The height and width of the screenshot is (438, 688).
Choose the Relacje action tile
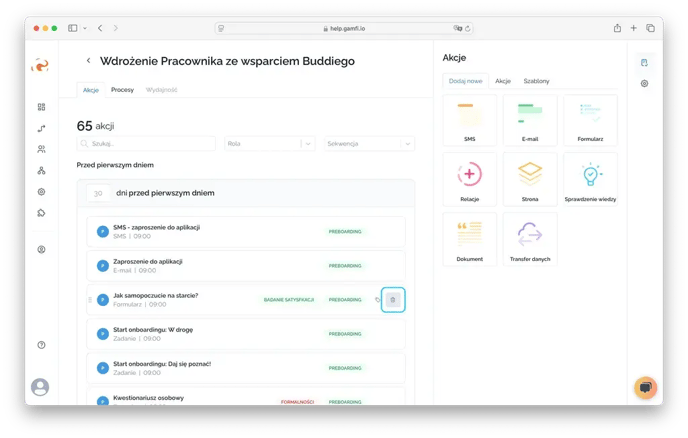[469, 179]
